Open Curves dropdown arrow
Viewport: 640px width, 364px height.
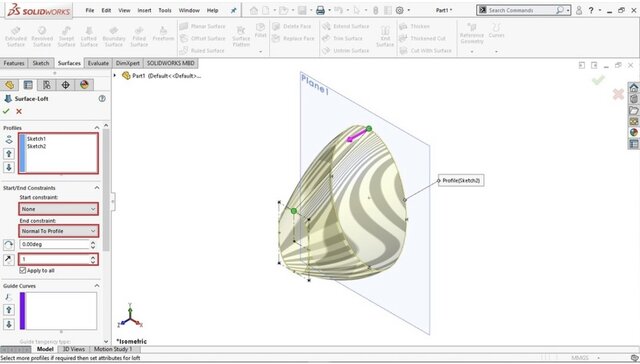[x=496, y=52]
